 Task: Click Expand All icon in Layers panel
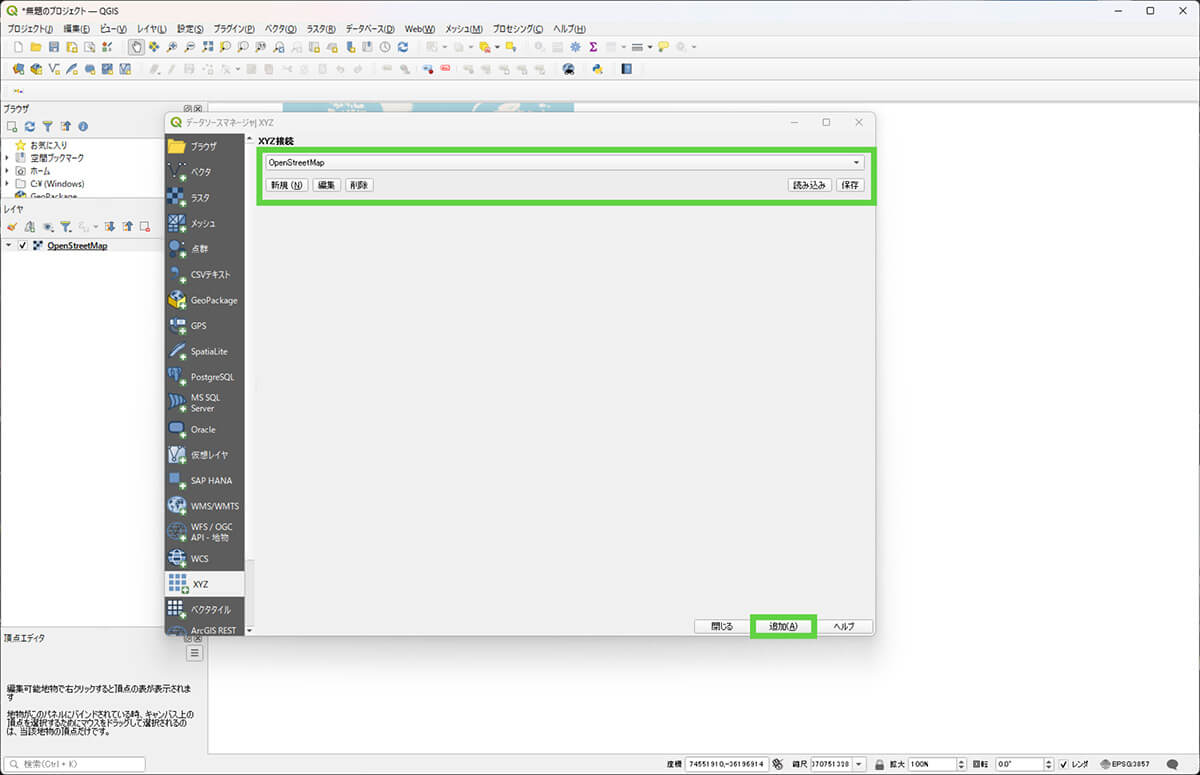110,227
